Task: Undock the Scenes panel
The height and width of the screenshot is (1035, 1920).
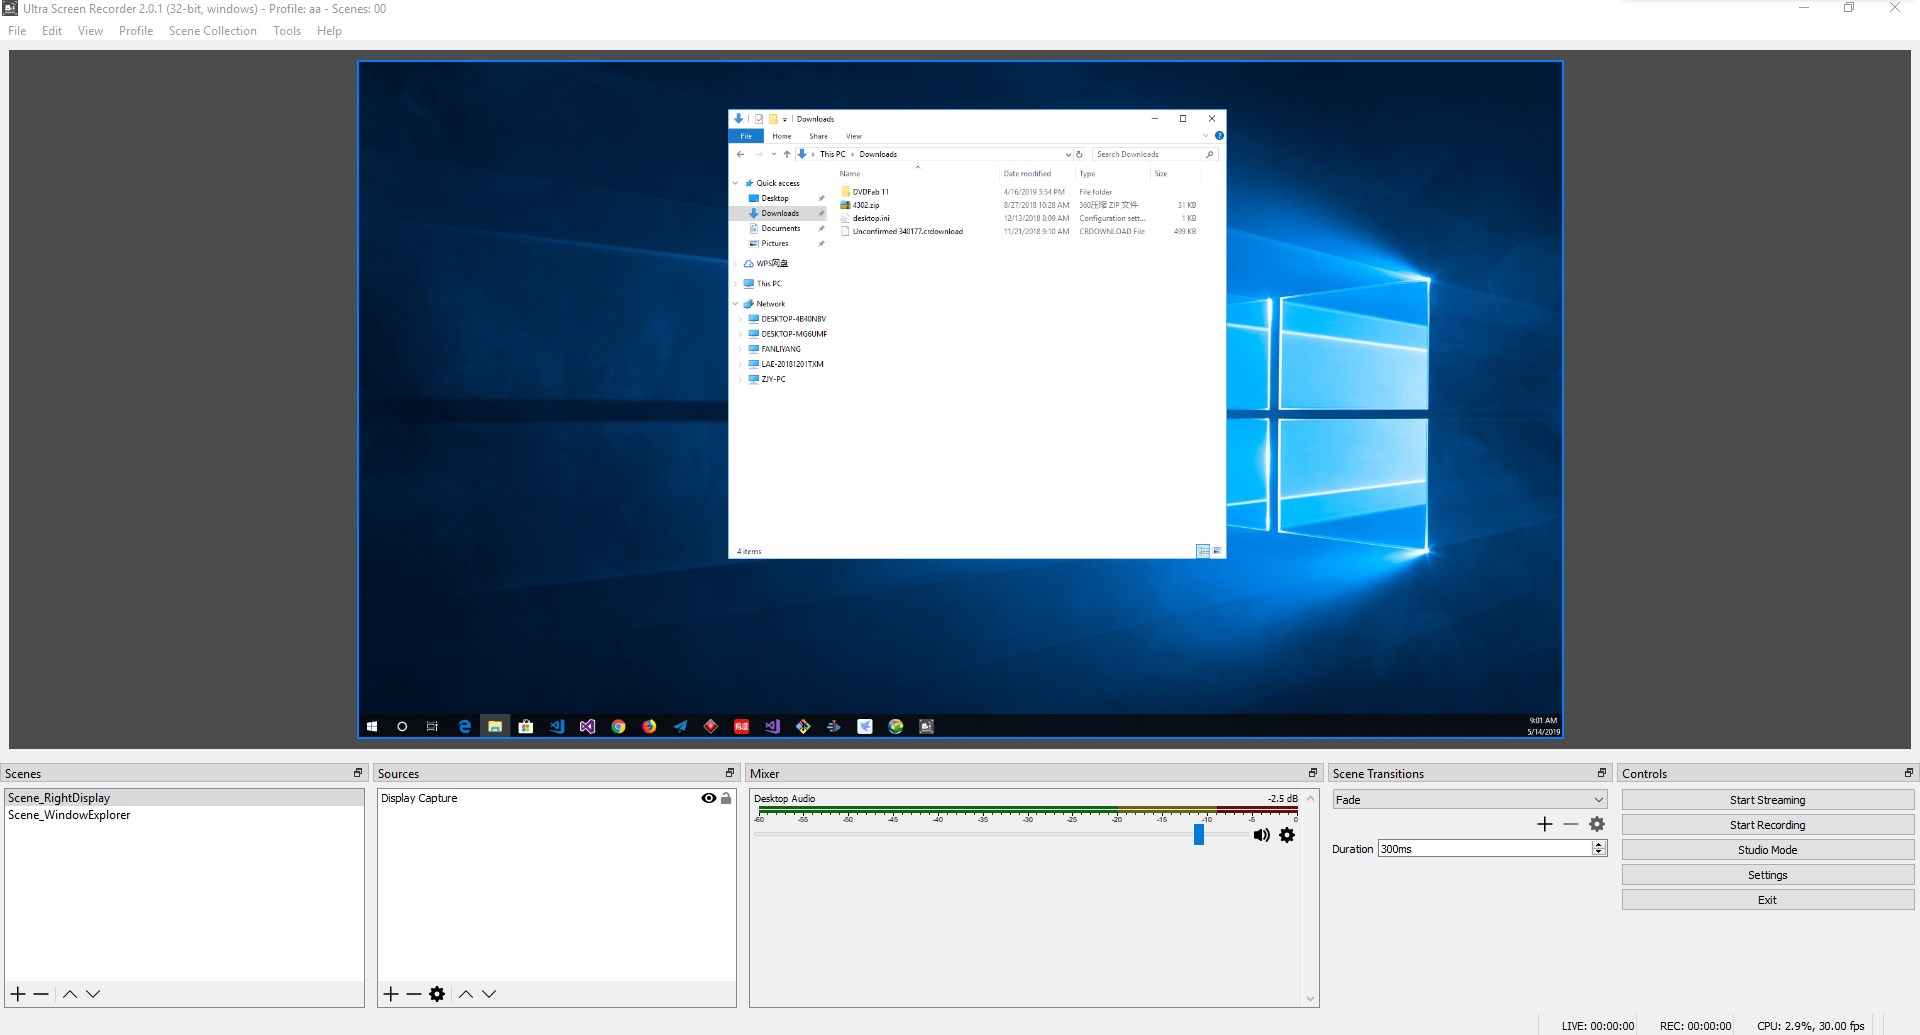Action: (x=358, y=773)
